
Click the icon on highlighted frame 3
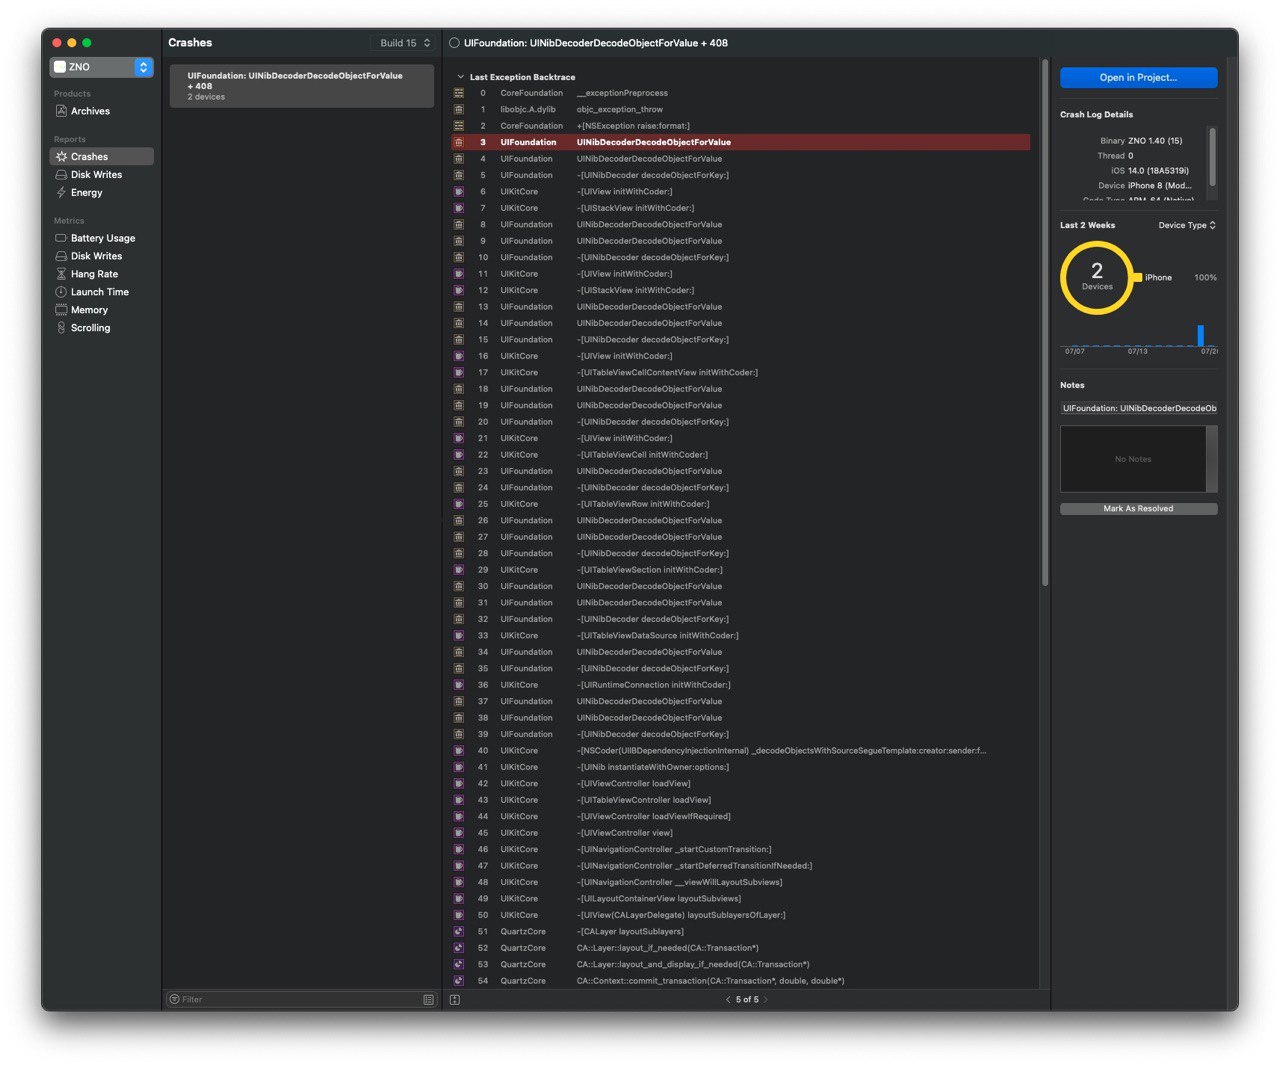459,142
